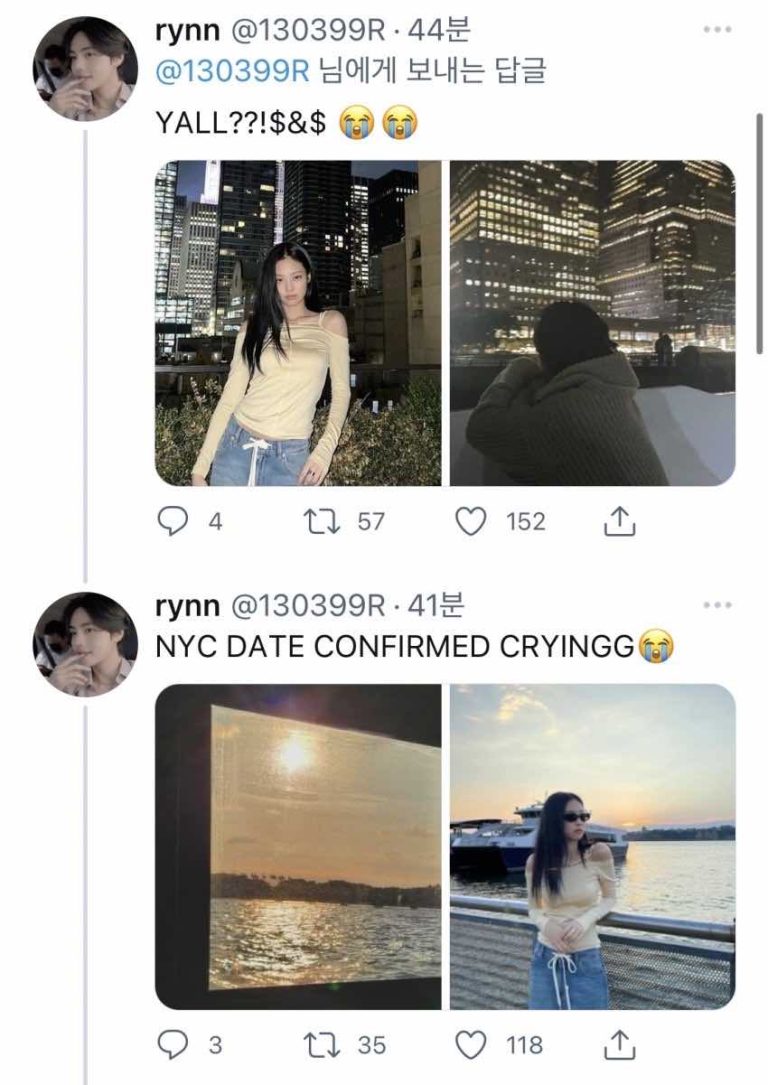
Task: Open the photo of person in hoodie
Action: click(x=592, y=323)
